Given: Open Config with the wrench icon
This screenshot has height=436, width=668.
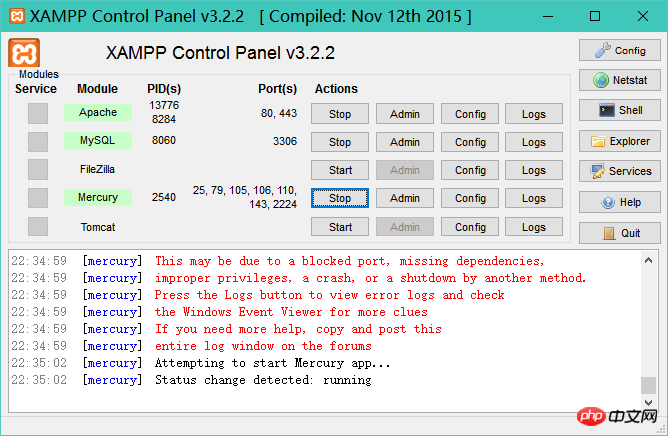Looking at the screenshot, I should [619, 50].
